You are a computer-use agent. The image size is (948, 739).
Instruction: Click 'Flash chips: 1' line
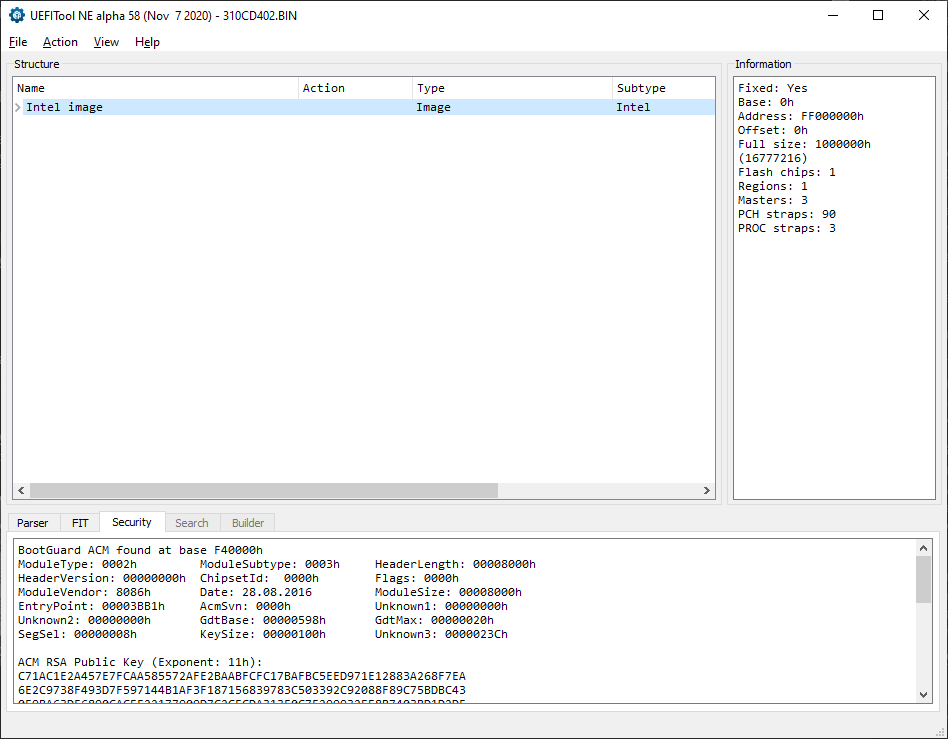pos(787,172)
